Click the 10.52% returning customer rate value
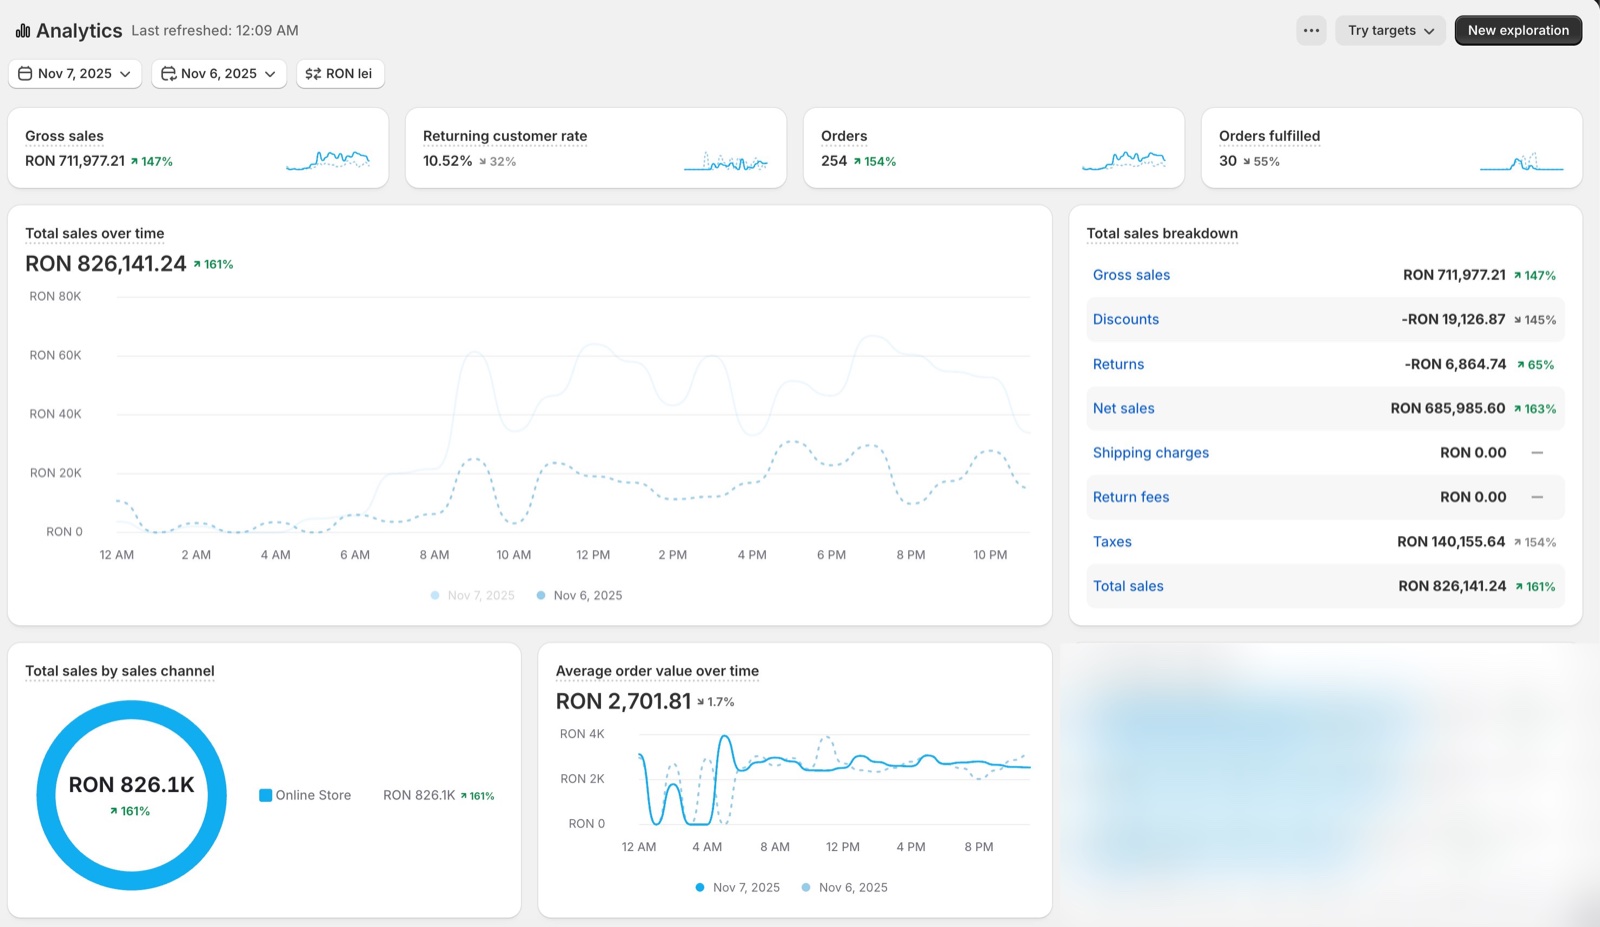Screen dimensions: 1600x927 (x=447, y=161)
